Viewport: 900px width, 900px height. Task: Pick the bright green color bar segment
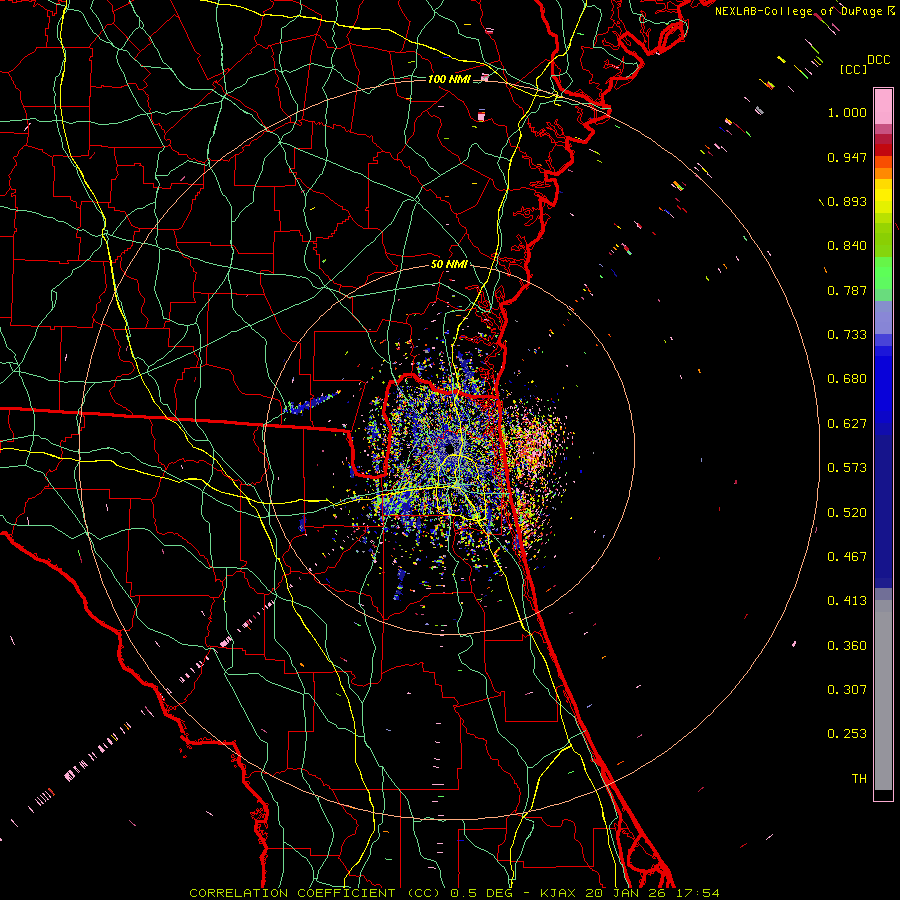point(883,273)
